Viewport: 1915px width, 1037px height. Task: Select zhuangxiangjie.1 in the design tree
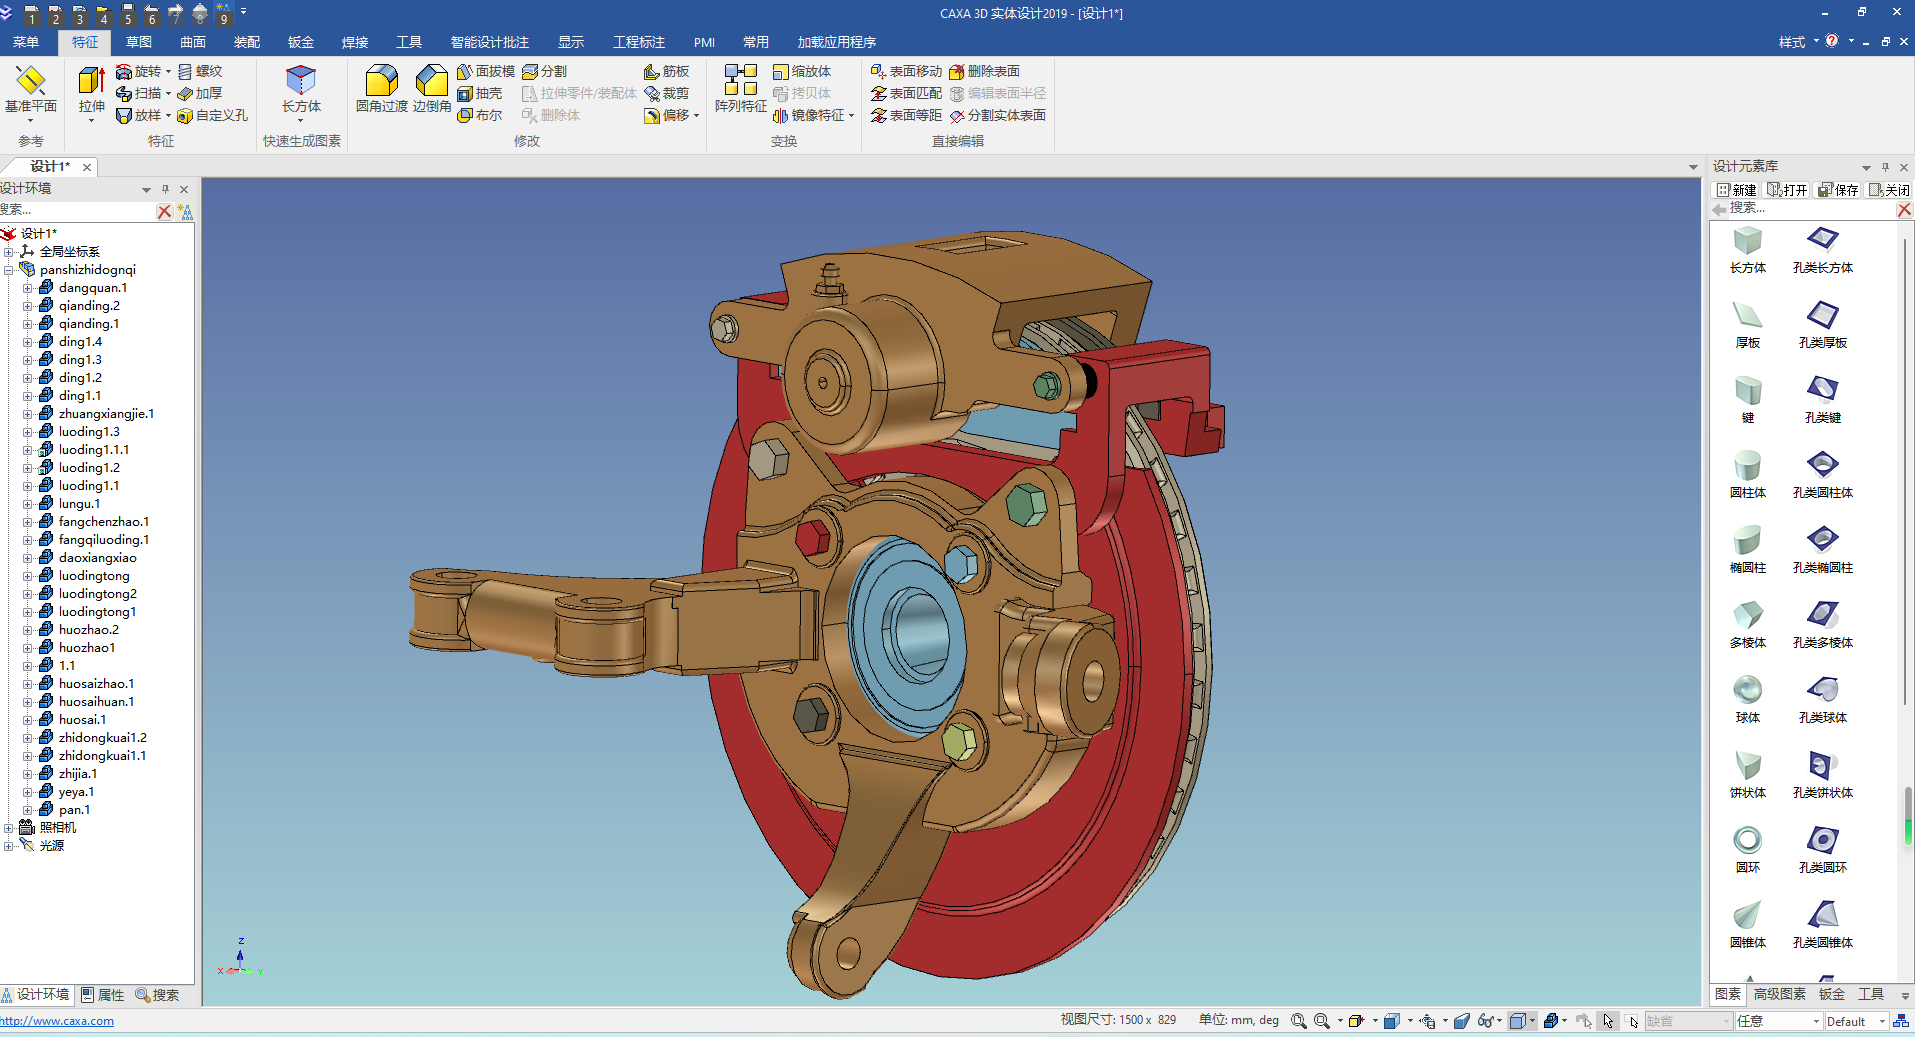click(106, 414)
